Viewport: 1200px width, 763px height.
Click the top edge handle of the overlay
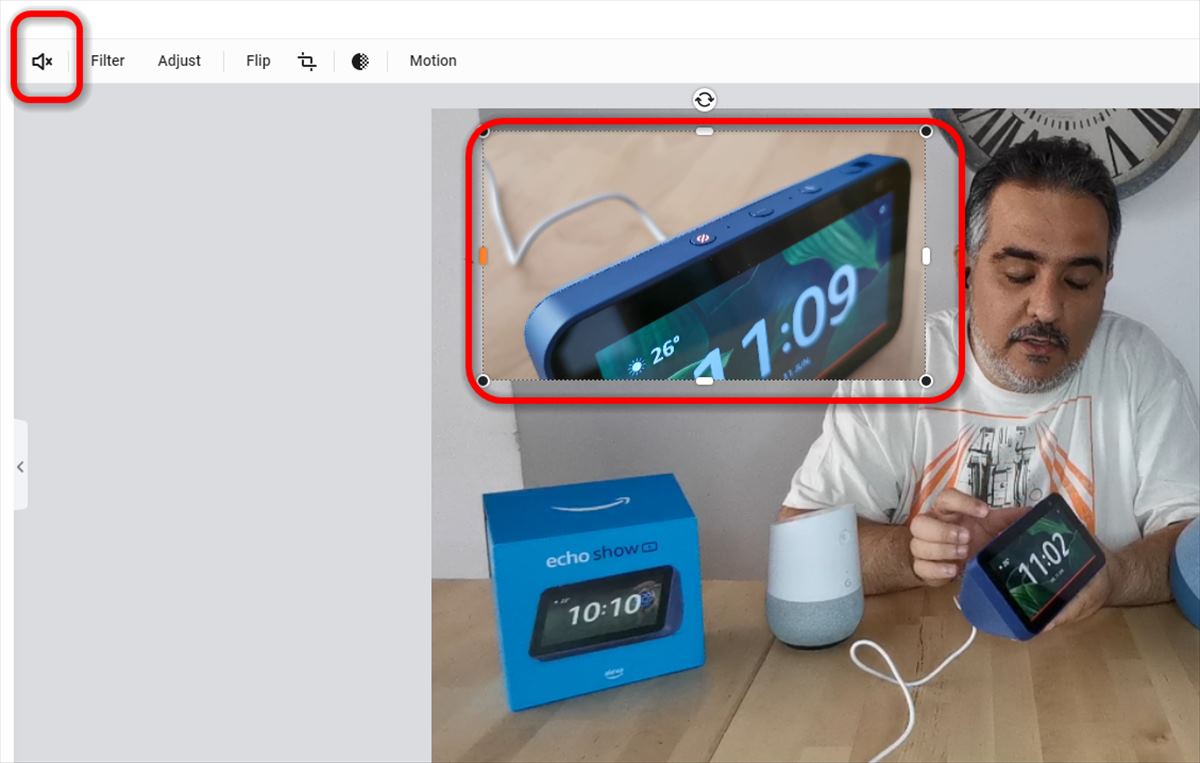pyautogui.click(x=705, y=131)
